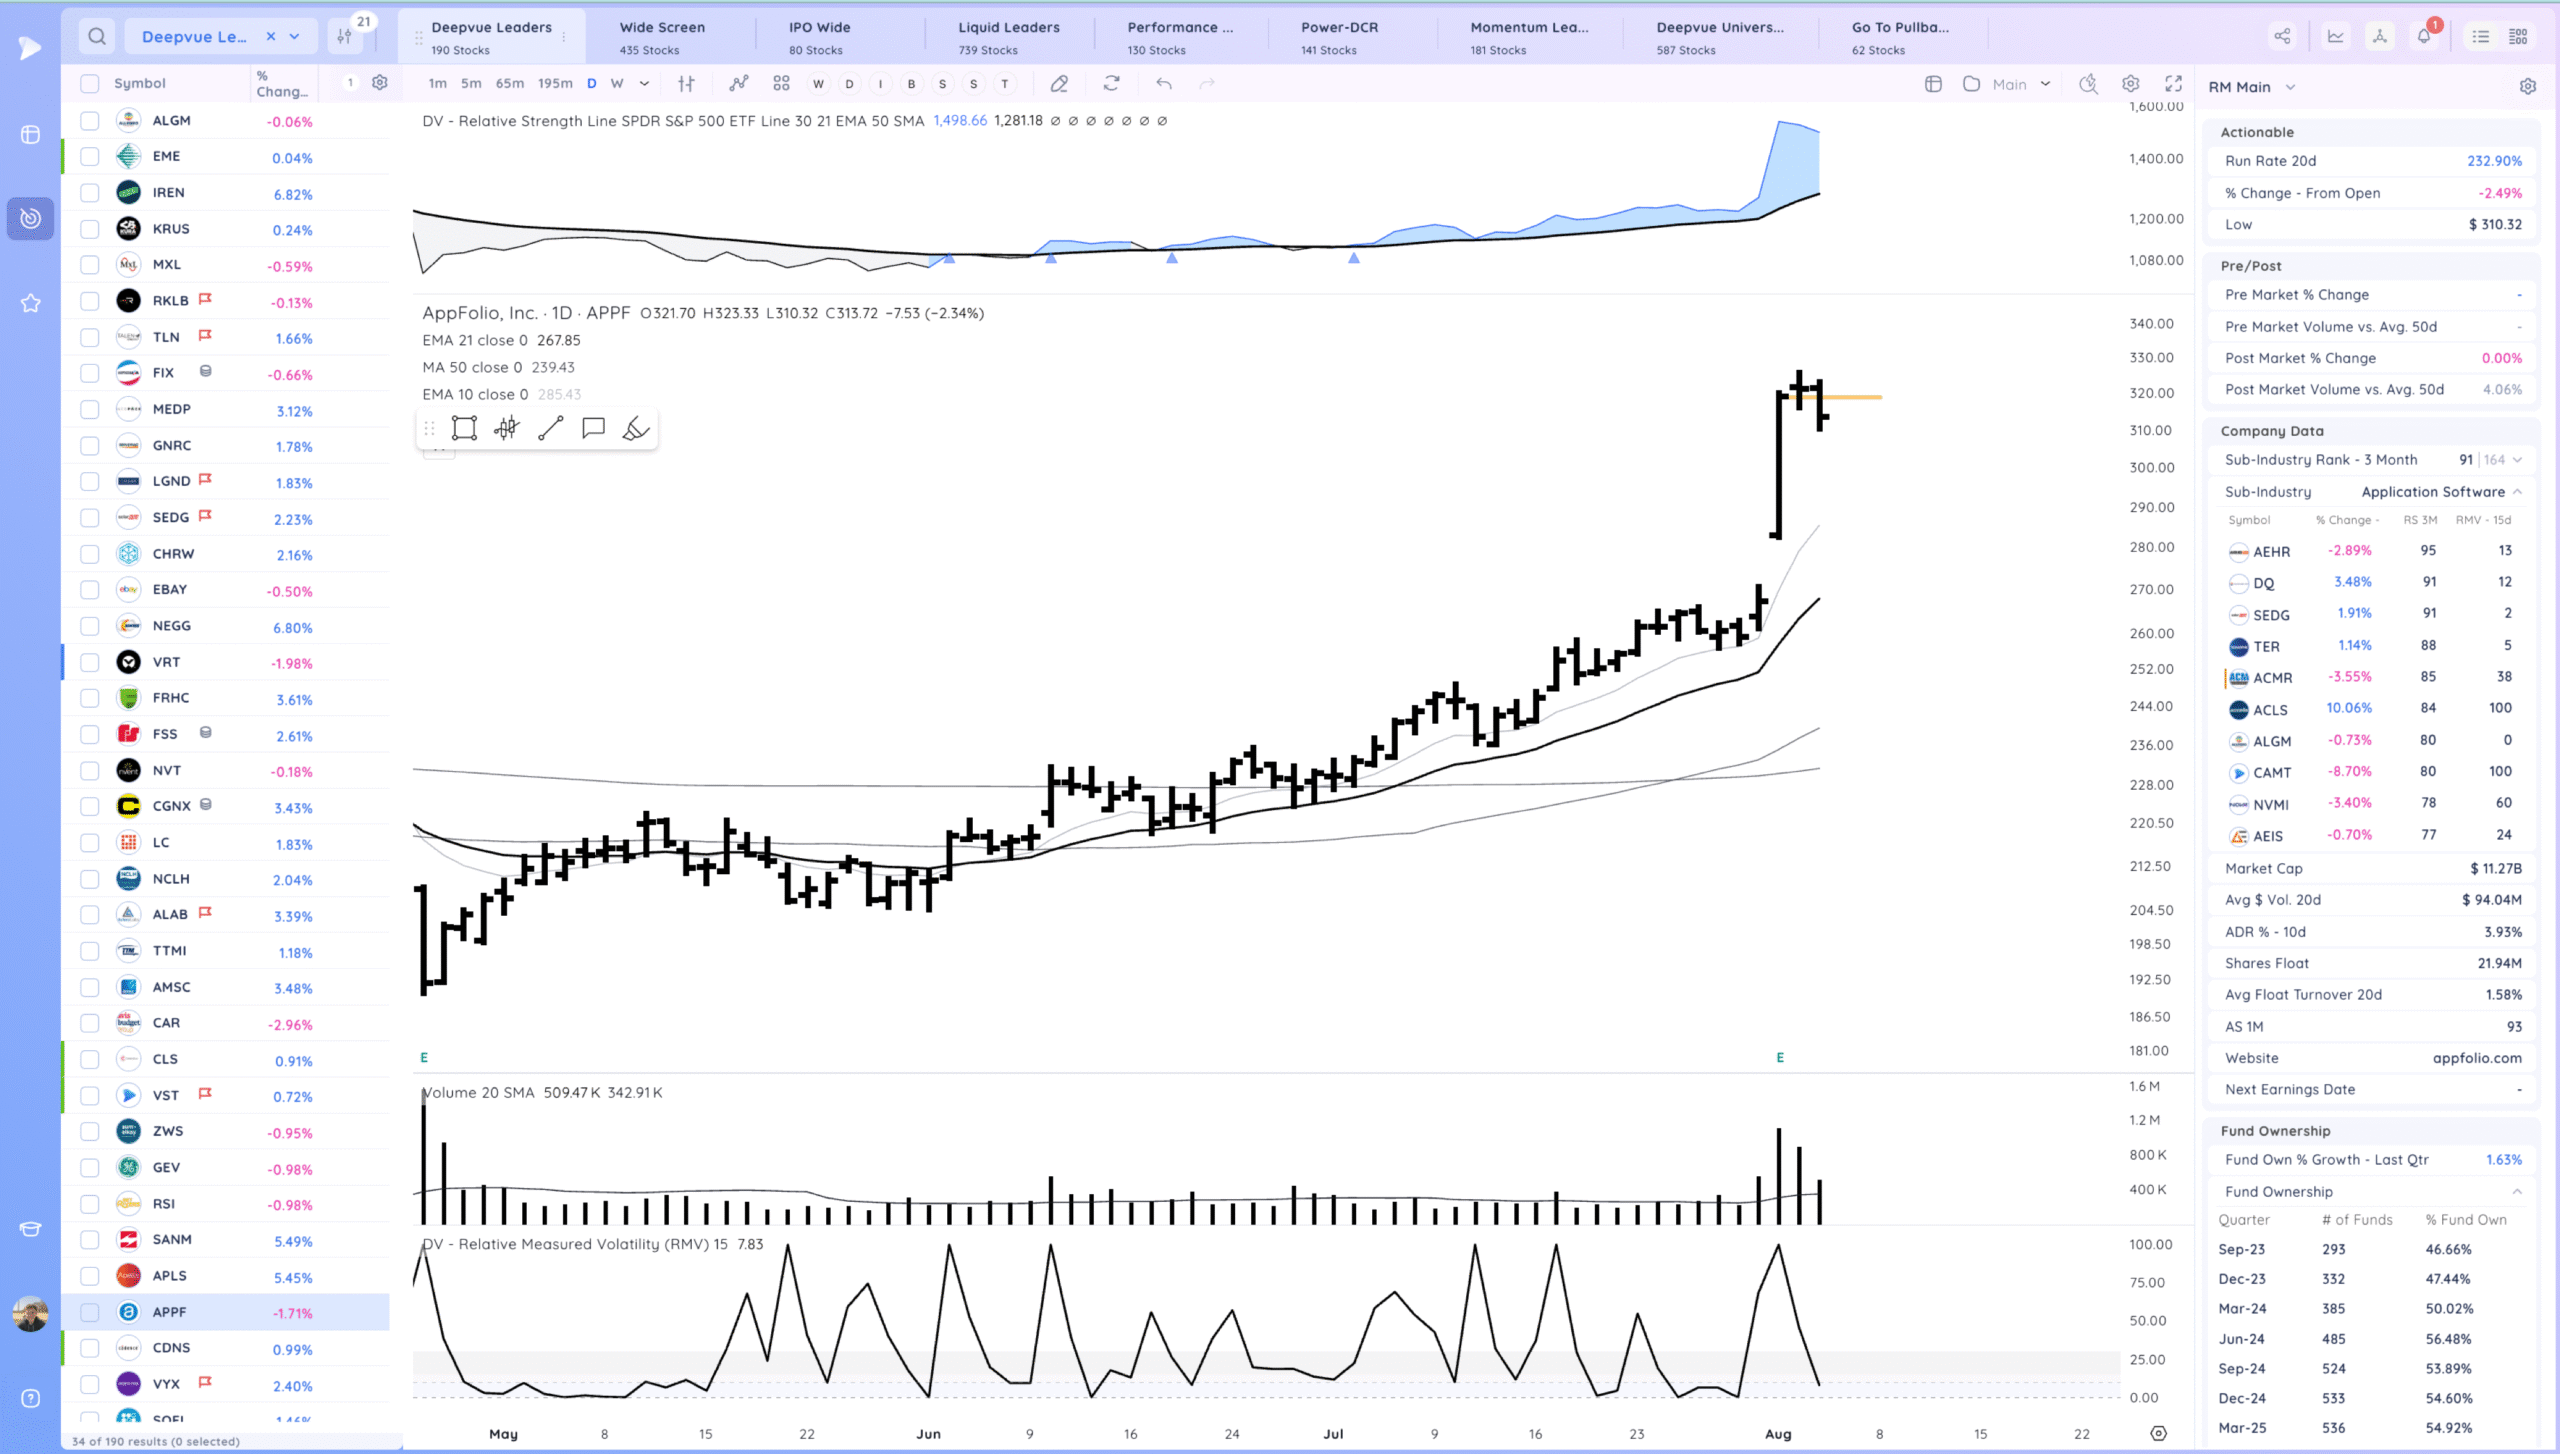
Task: Open chart time settings at bottom right
Action: [2158, 1433]
